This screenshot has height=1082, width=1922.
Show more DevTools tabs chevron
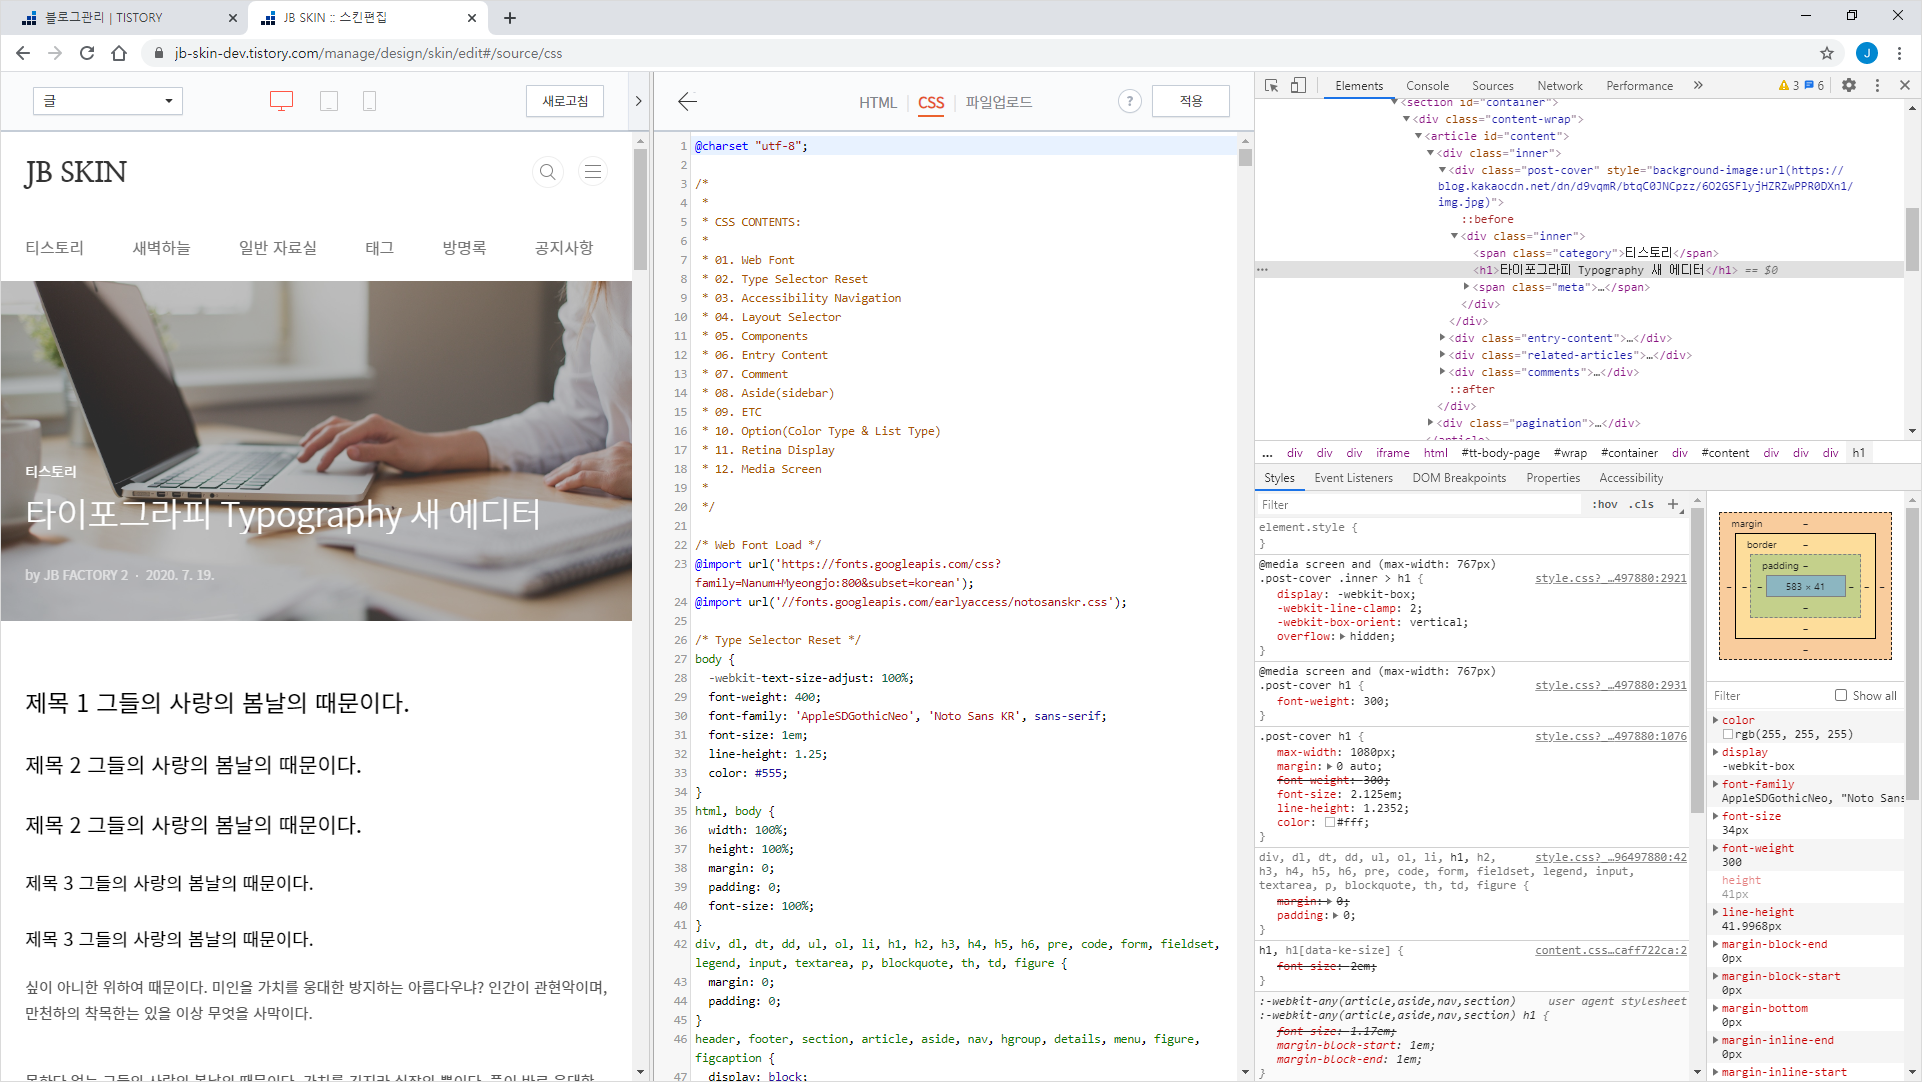[1698, 86]
